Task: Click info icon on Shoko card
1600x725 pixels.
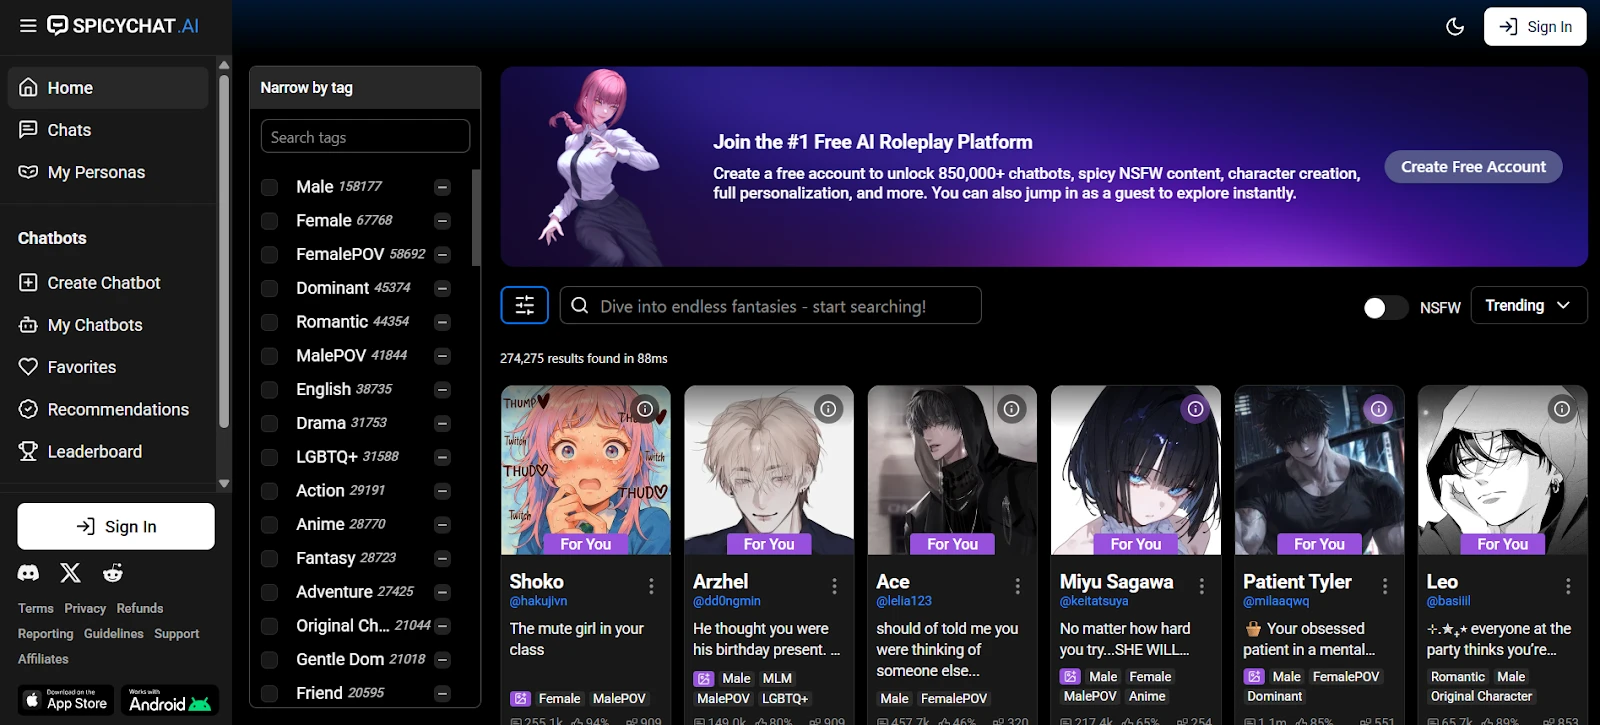Action: click(645, 409)
